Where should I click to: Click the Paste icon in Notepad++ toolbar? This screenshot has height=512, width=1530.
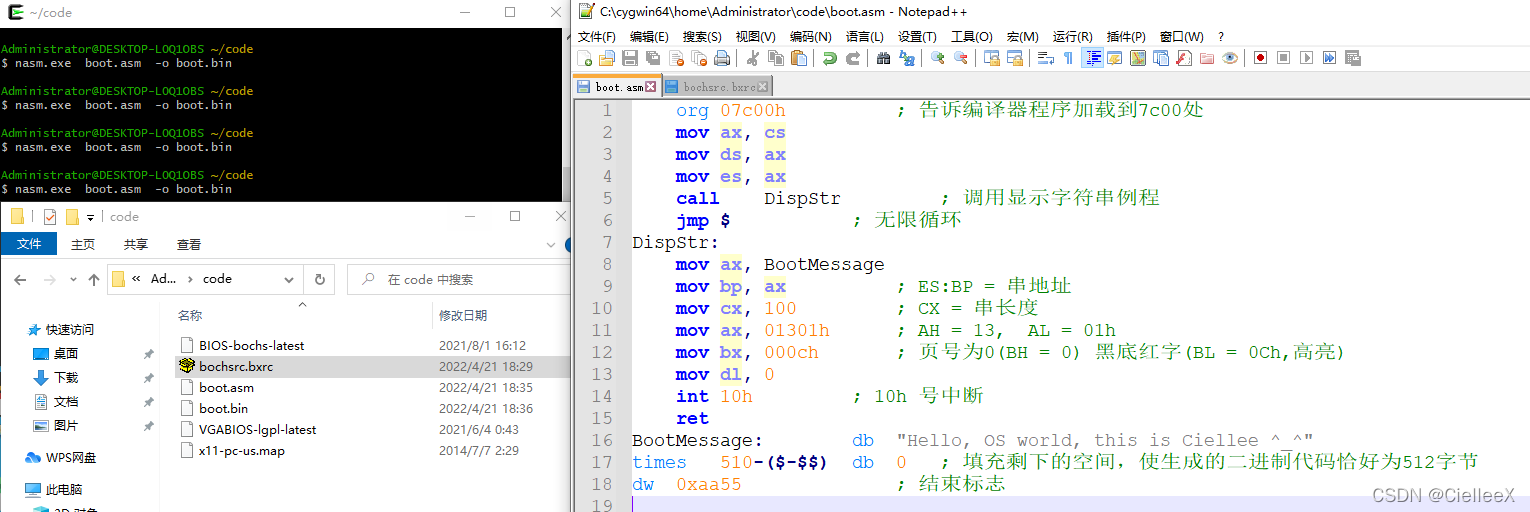[x=799, y=58]
